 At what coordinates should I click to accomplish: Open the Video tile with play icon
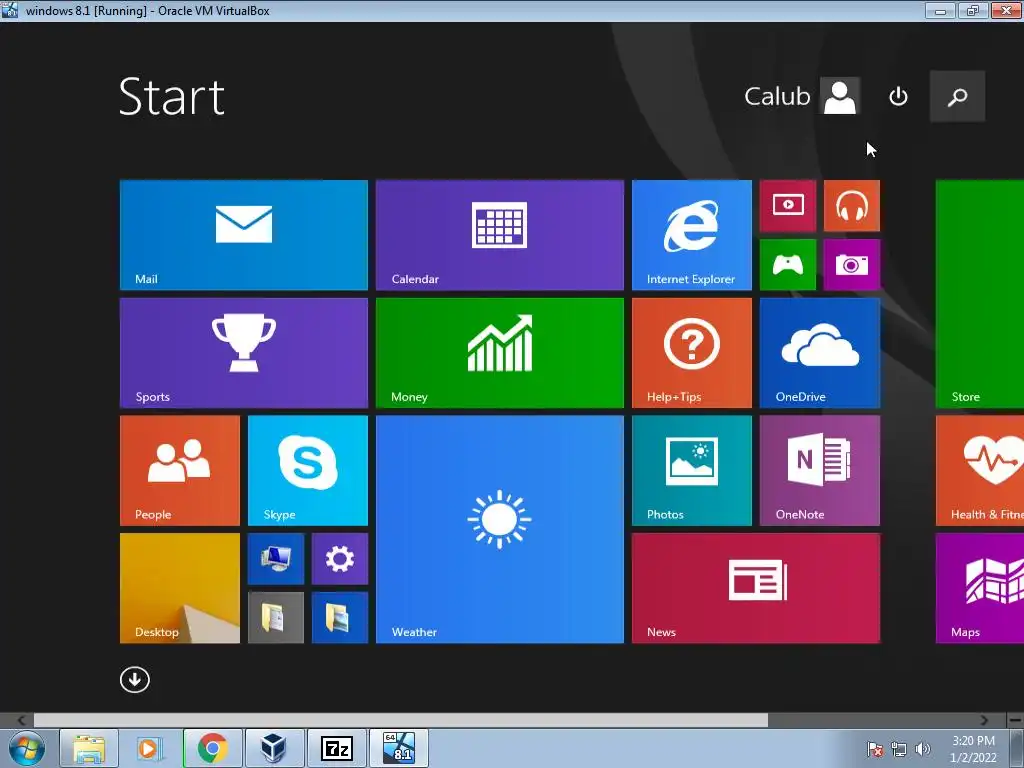tap(788, 206)
